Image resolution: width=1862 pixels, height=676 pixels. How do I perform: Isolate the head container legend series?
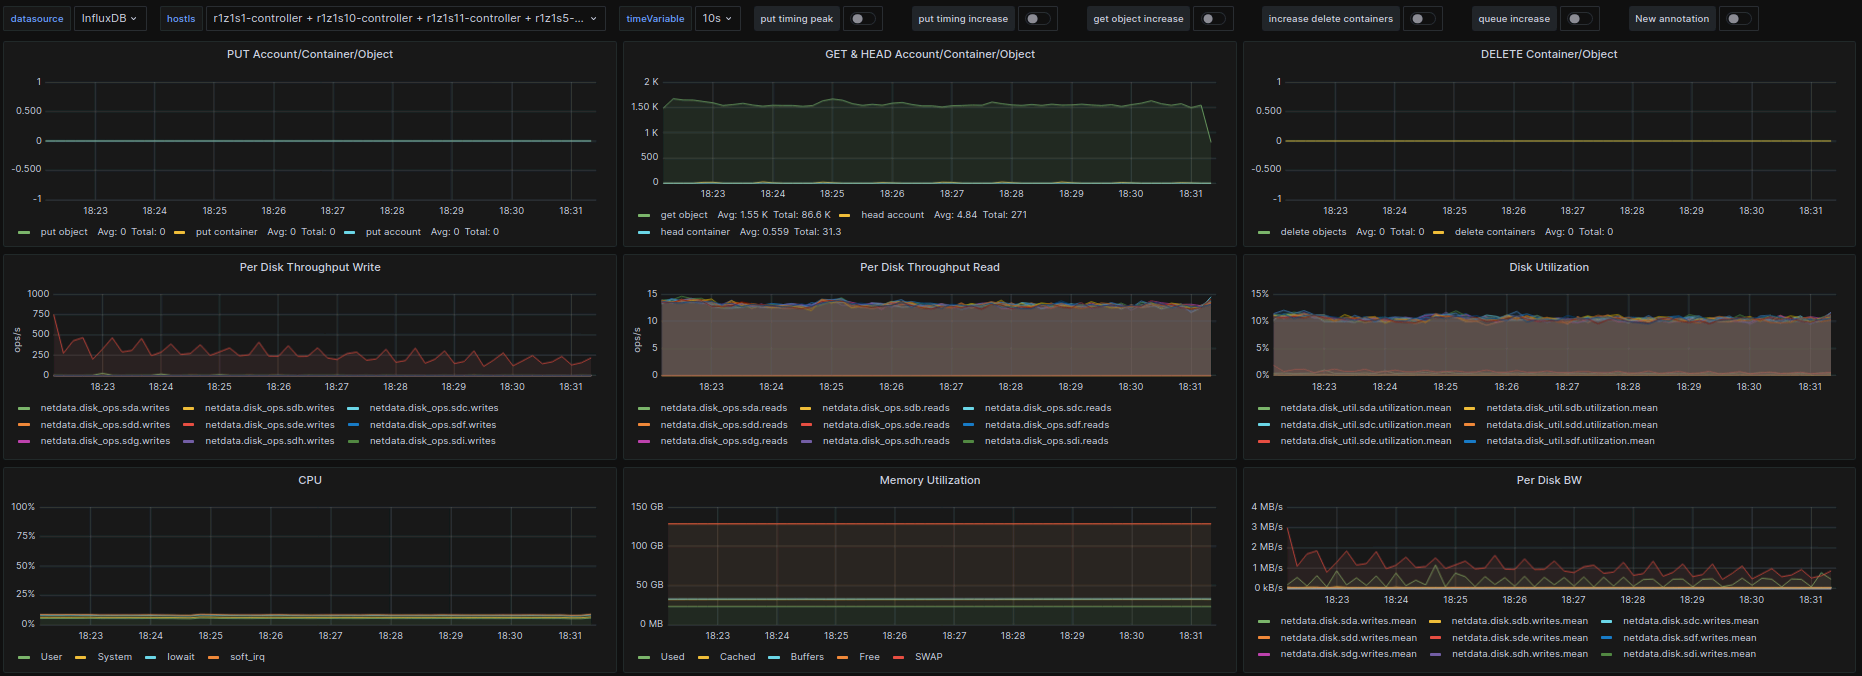[x=694, y=232]
